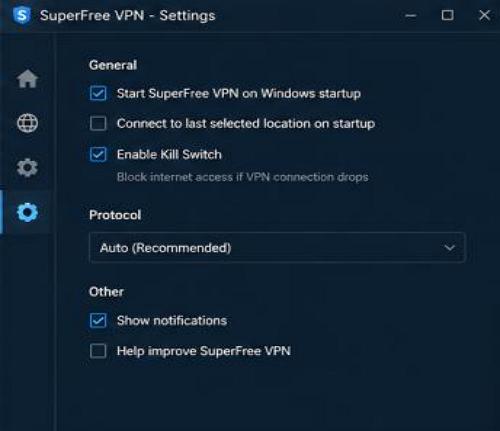Select the highlighted blue Settings gear icon
The image size is (500, 431).
click(x=27, y=212)
